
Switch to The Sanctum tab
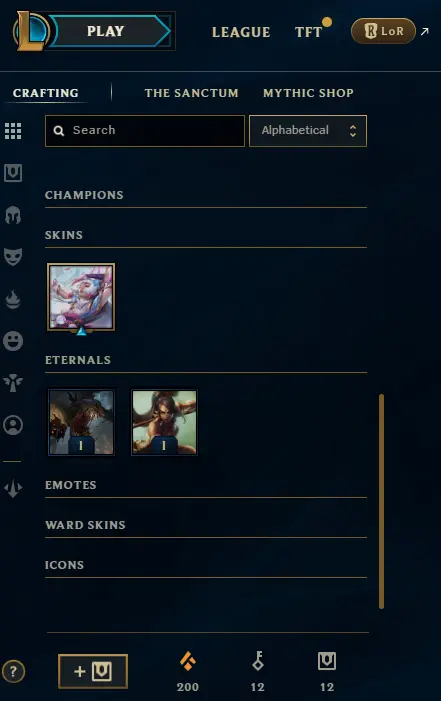pos(191,93)
